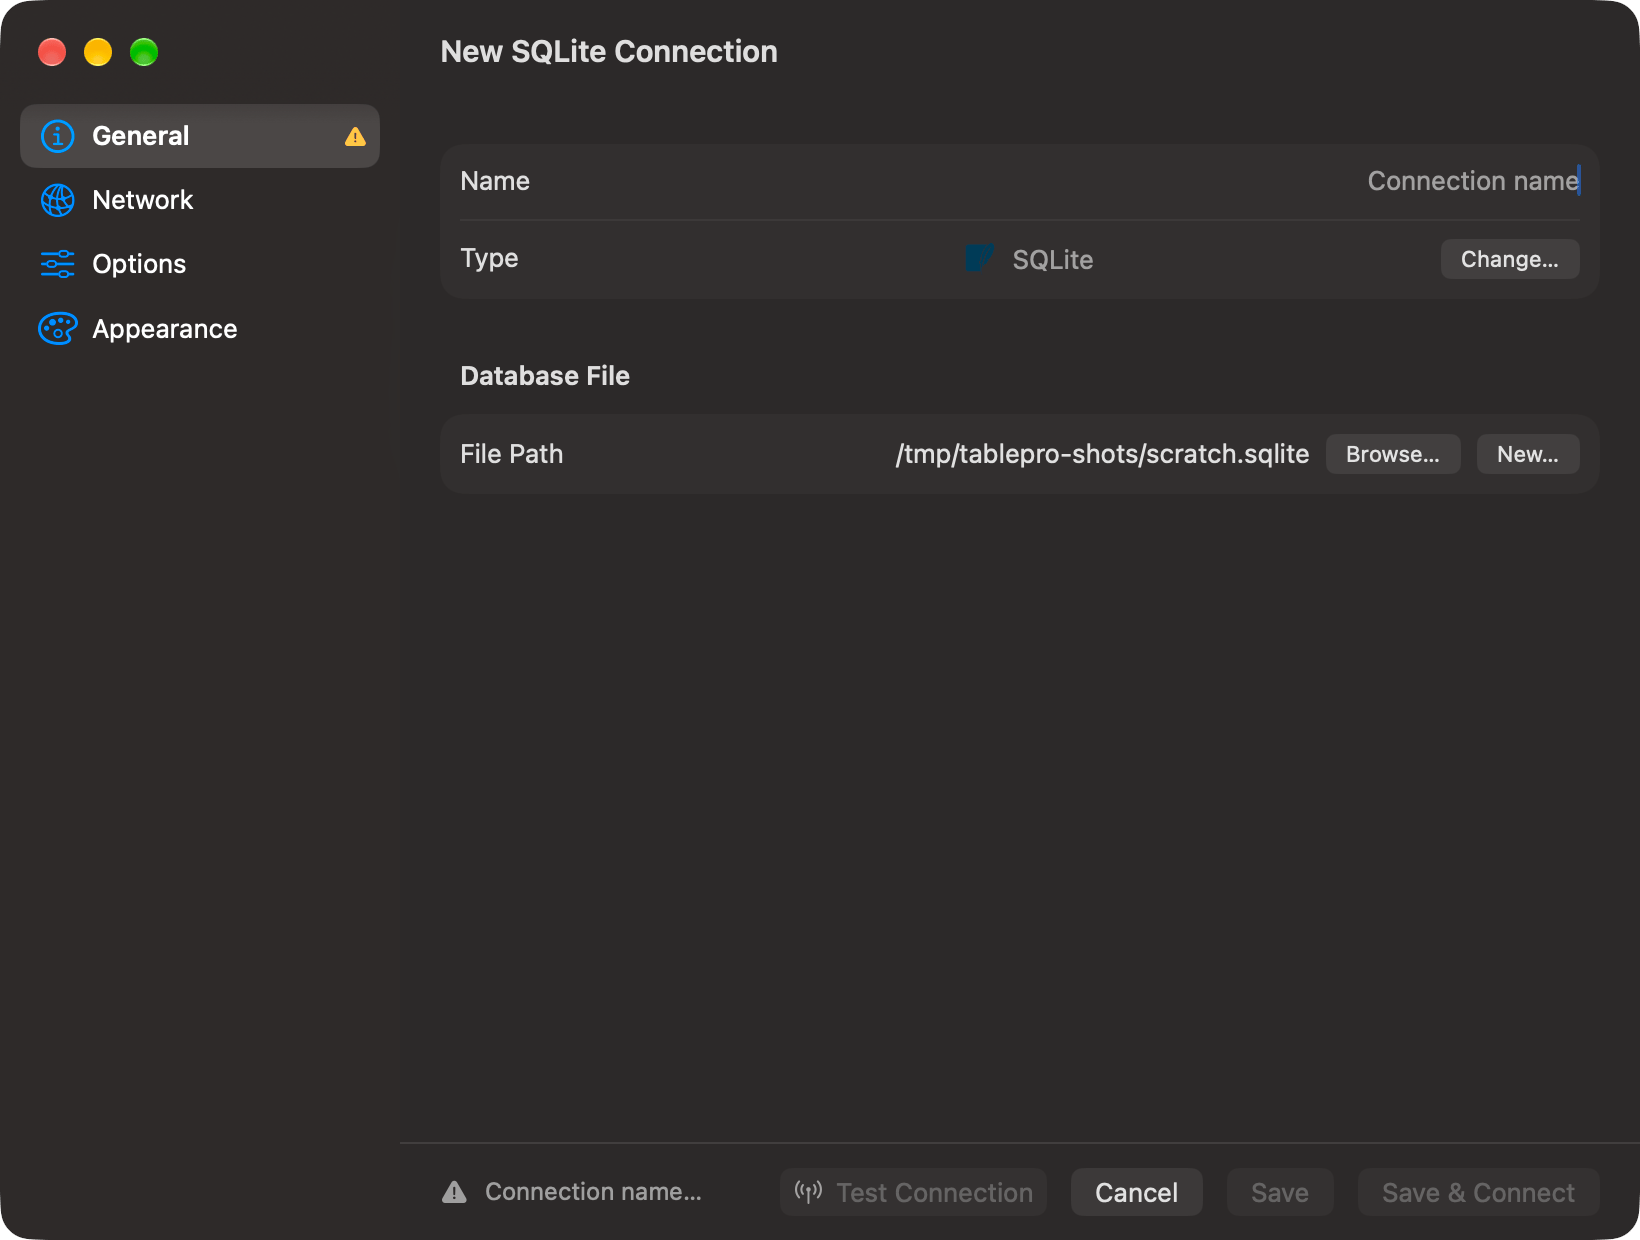Click the 'Connection name...' validation message
This screenshot has width=1640, height=1240.
[593, 1192]
